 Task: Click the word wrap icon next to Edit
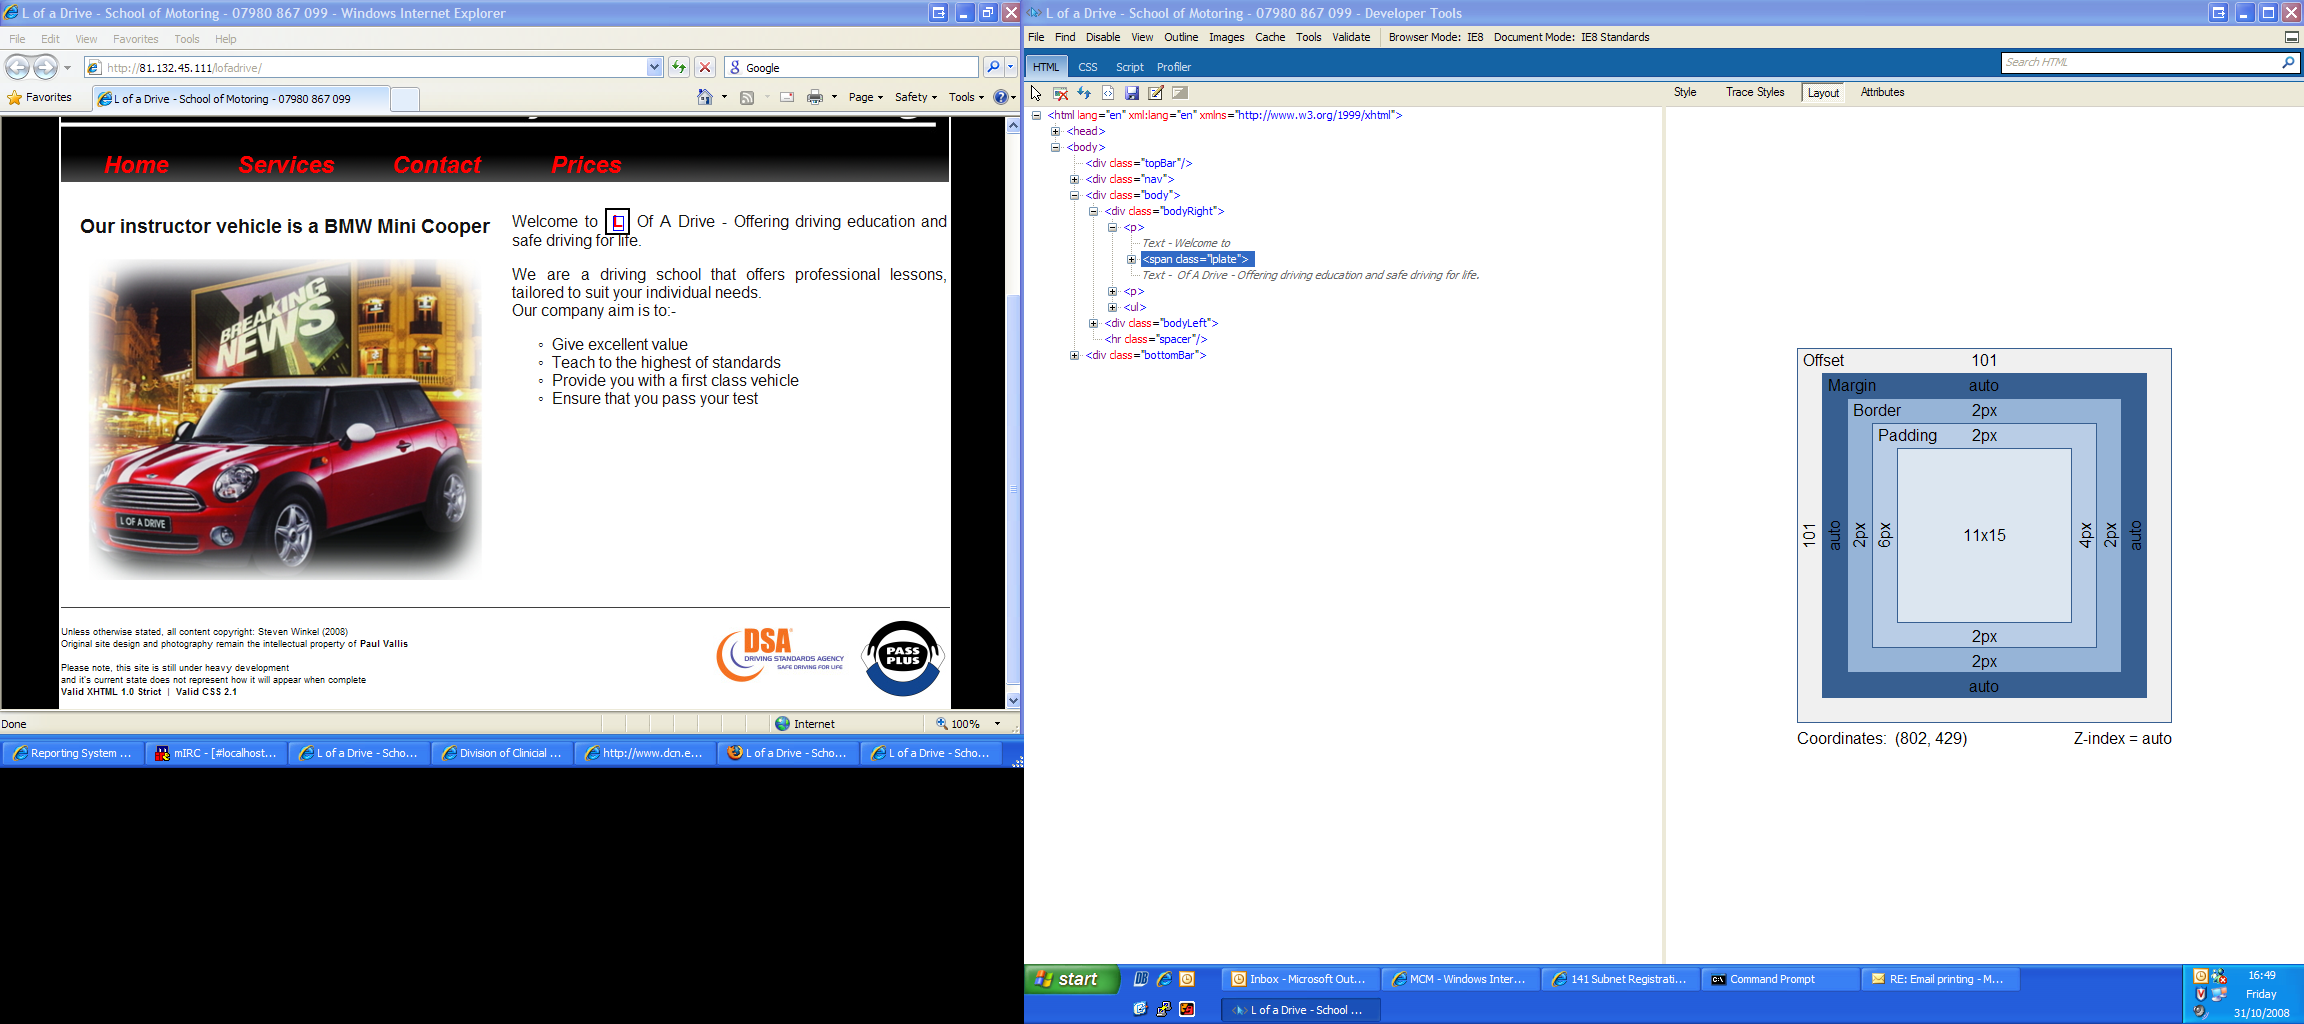click(1180, 93)
